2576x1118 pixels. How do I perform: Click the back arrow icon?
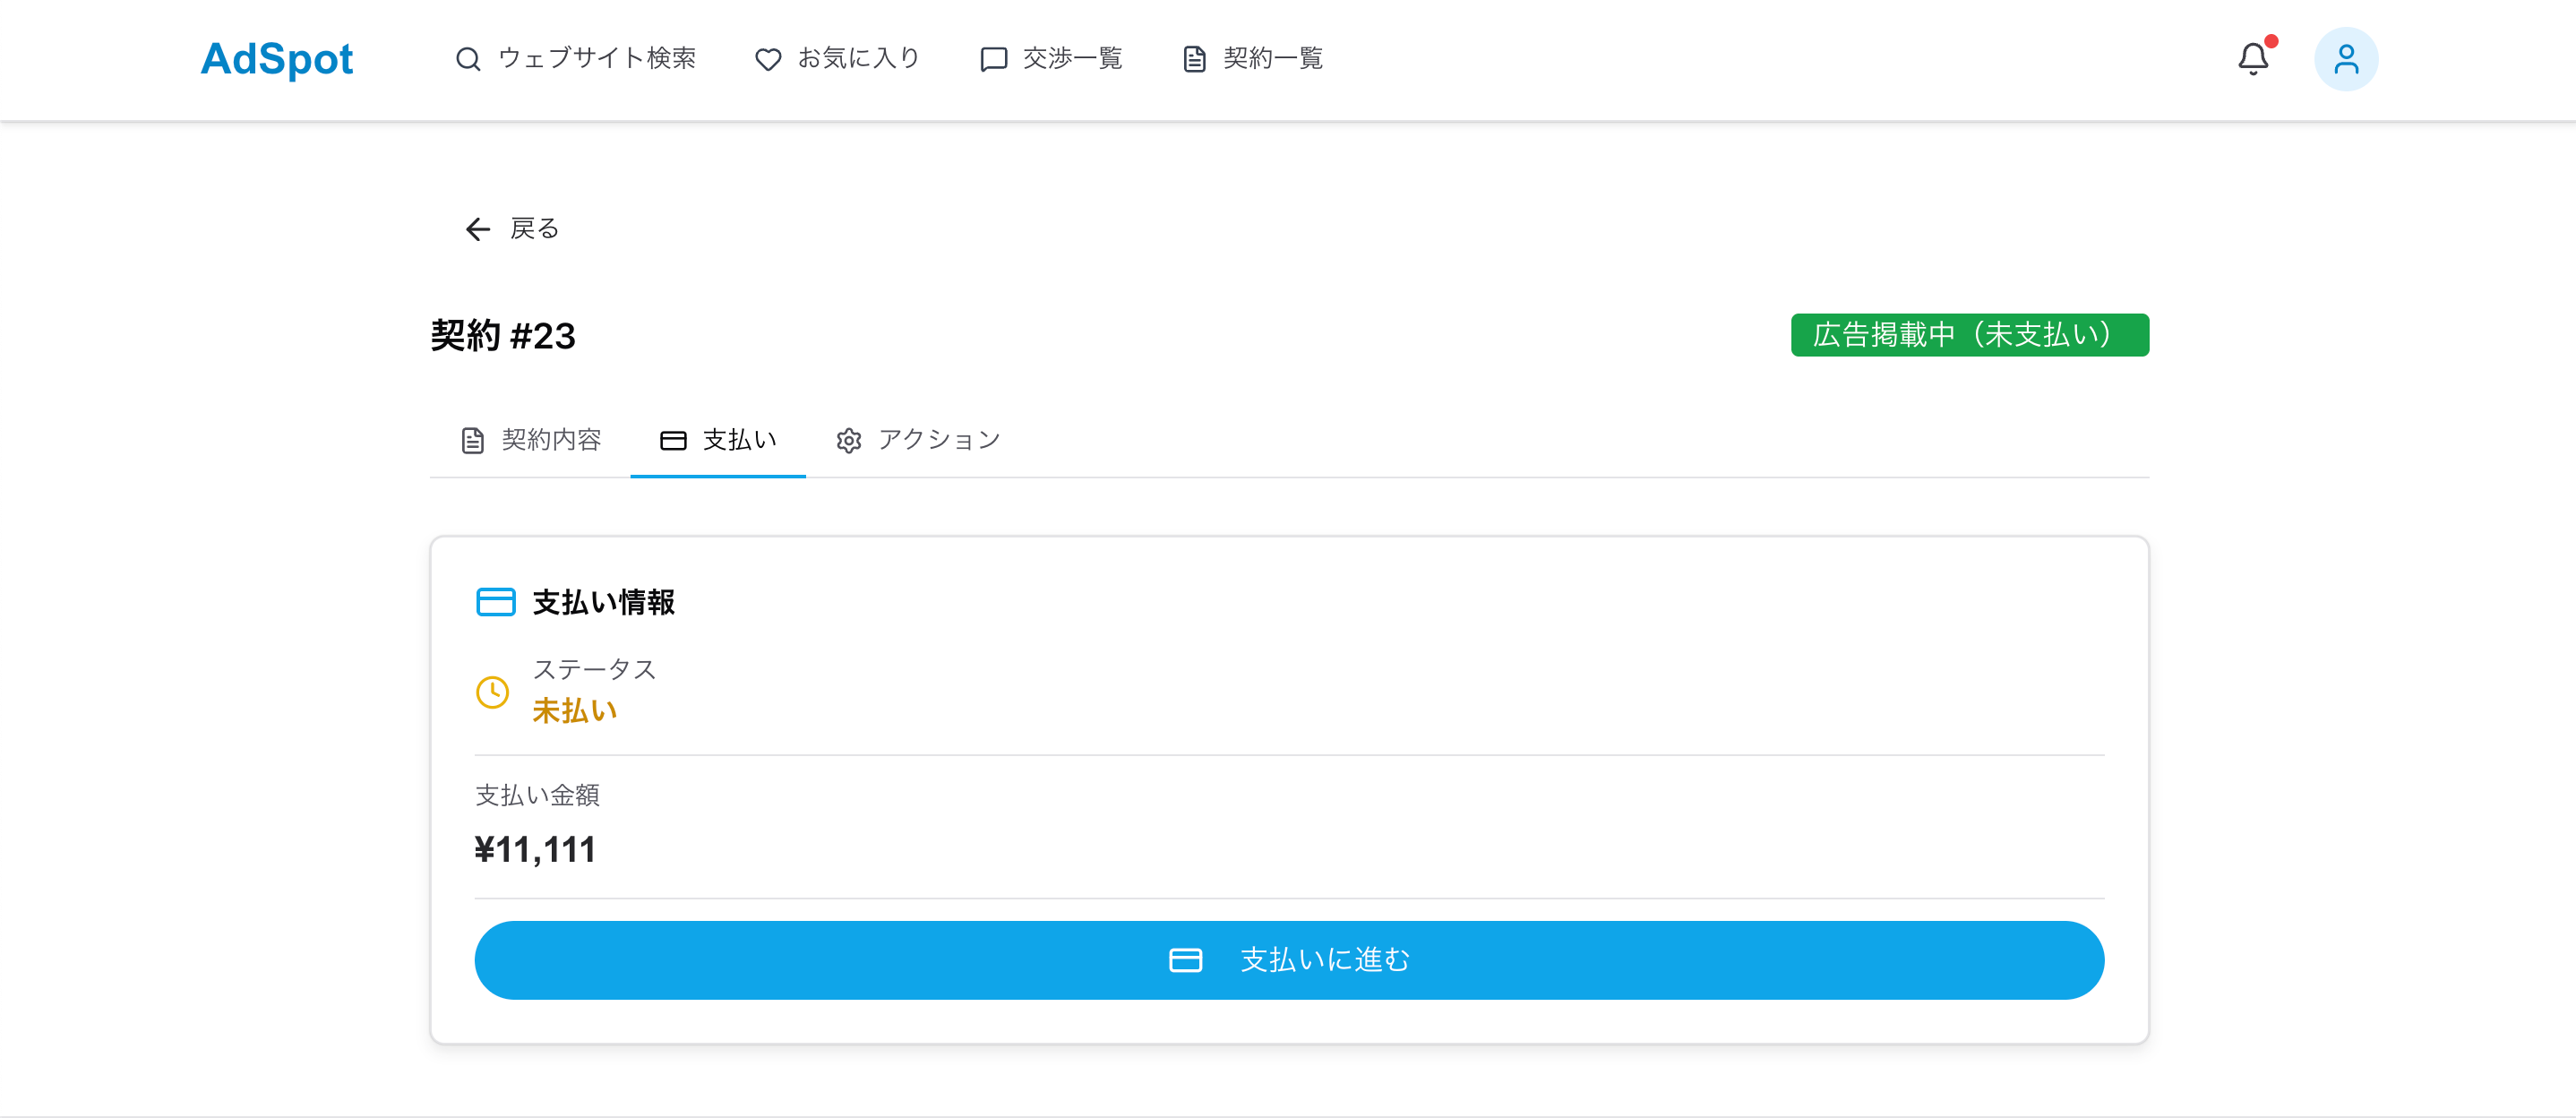pos(477,229)
